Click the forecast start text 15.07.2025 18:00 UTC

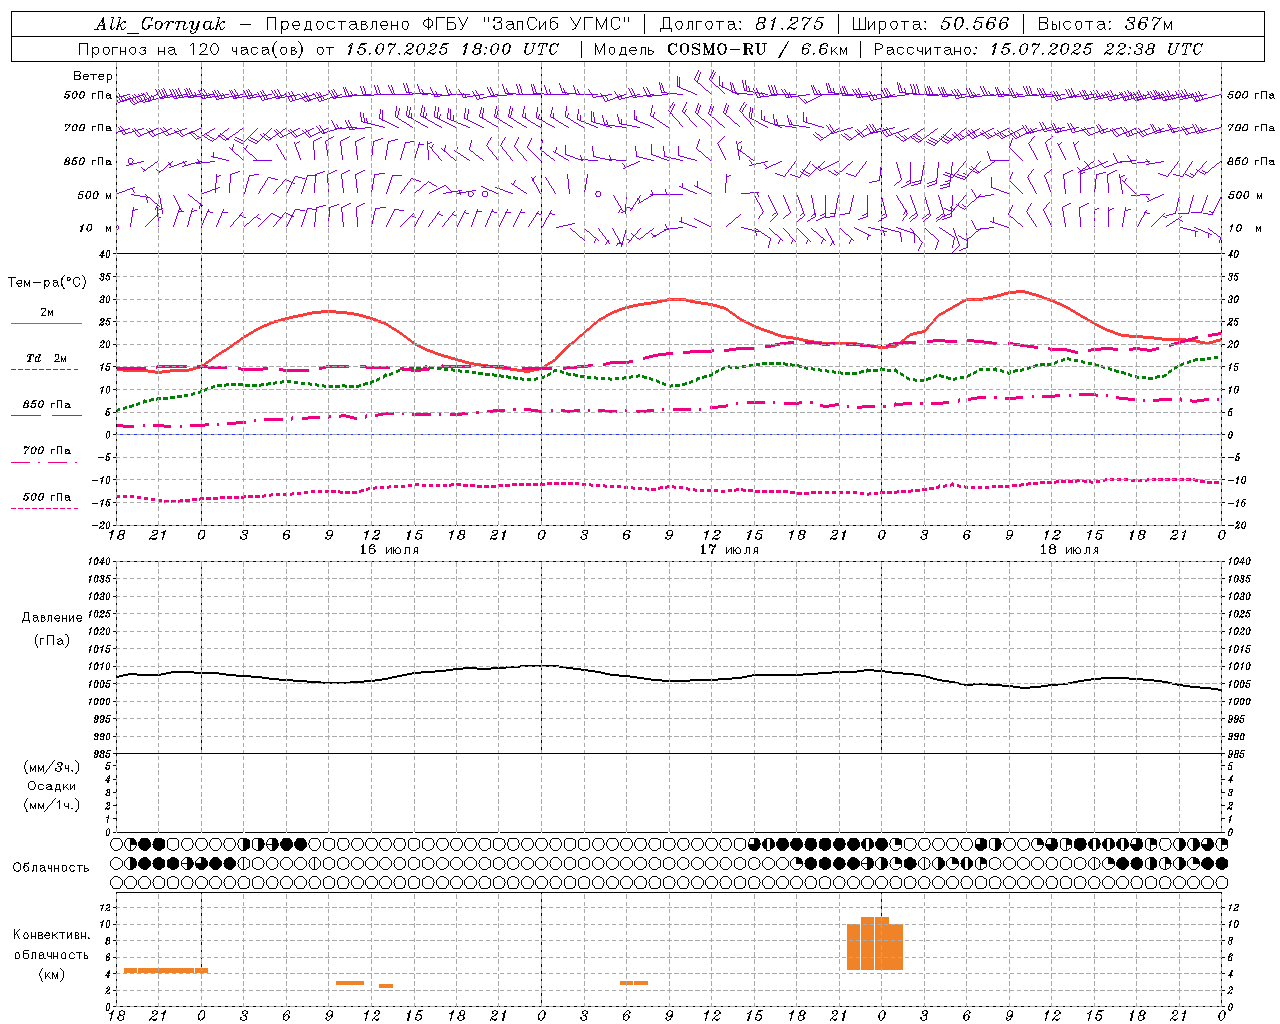coord(452,49)
